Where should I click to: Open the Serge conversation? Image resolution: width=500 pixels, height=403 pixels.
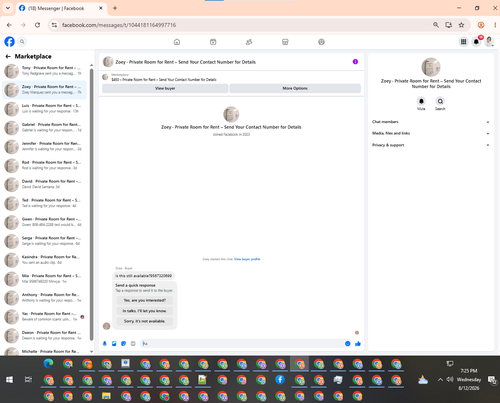[45, 241]
